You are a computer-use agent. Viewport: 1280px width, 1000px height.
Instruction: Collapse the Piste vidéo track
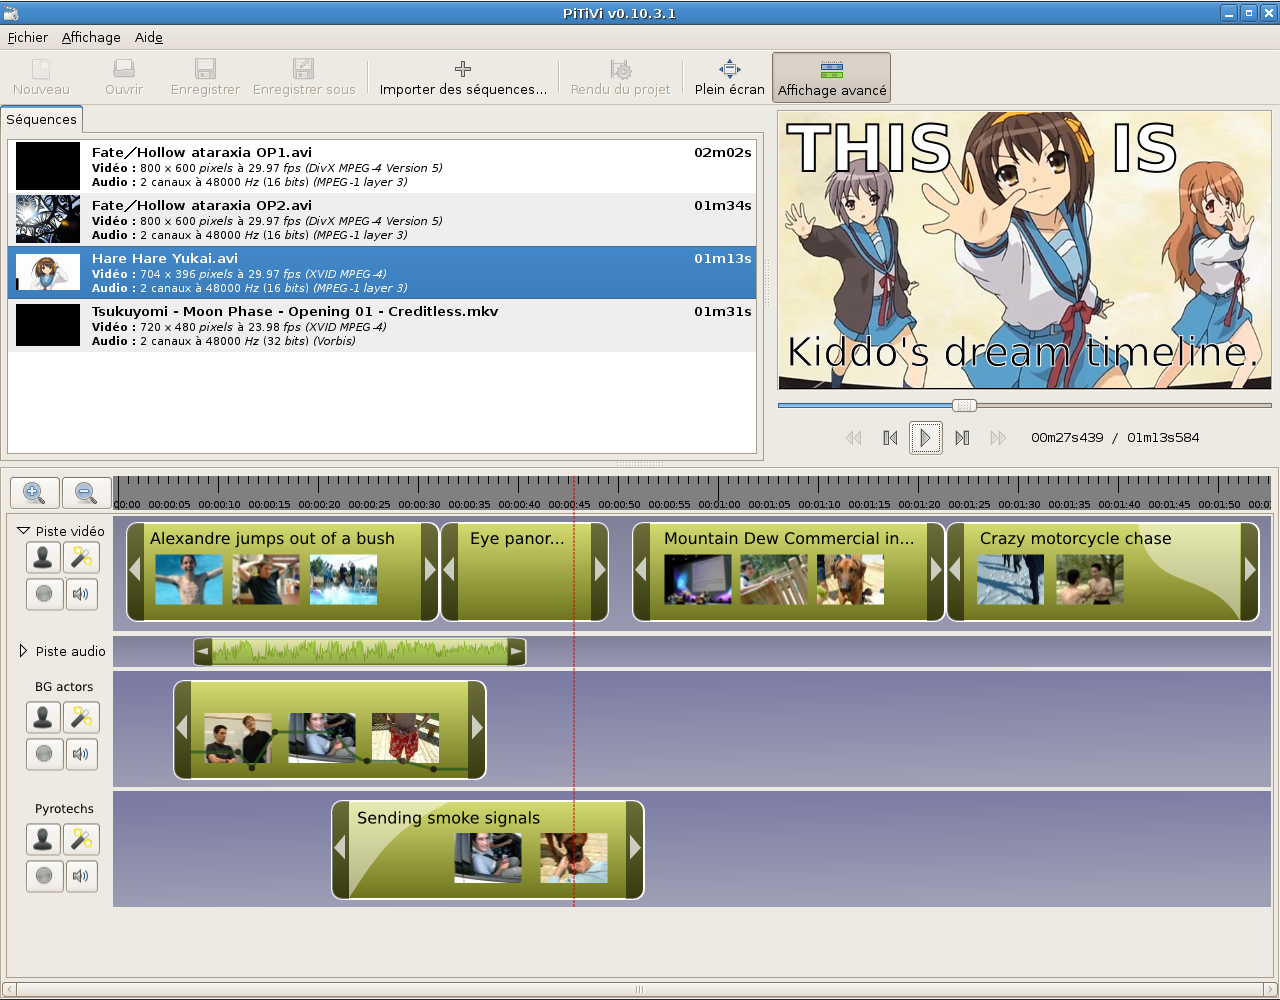[23, 531]
